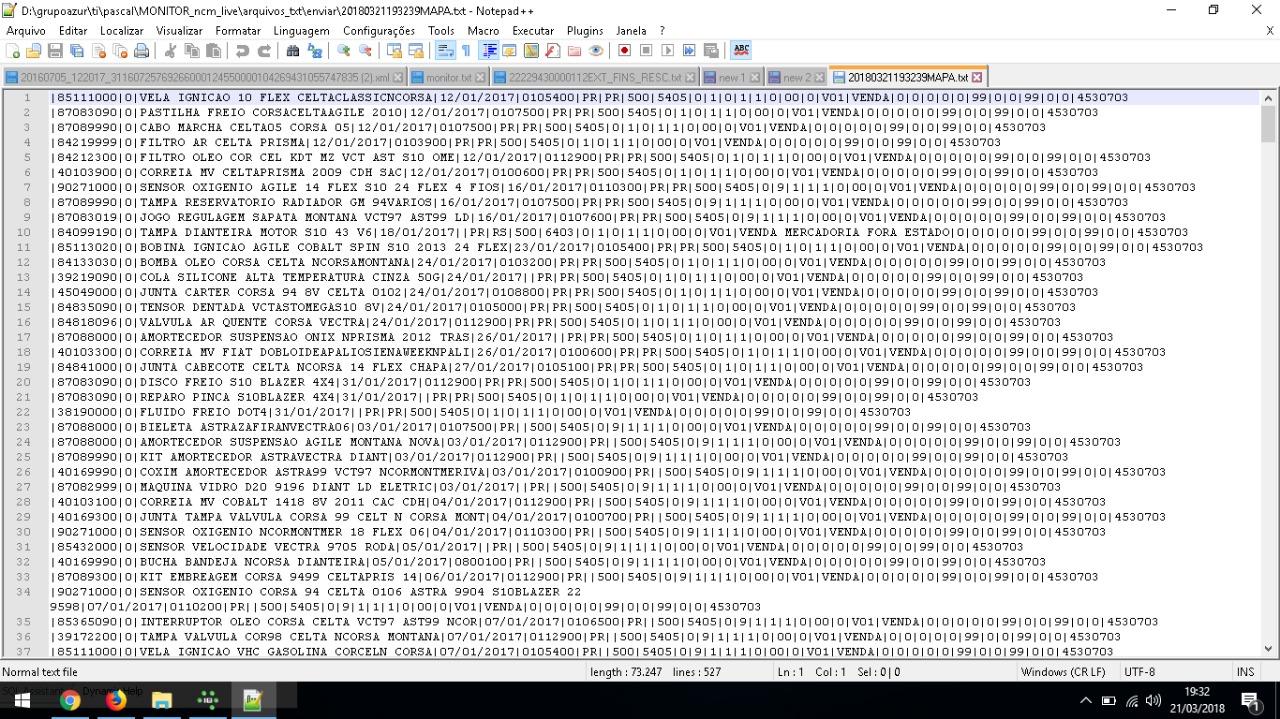Click Run Macro Multiple Times icon

pos(689,51)
